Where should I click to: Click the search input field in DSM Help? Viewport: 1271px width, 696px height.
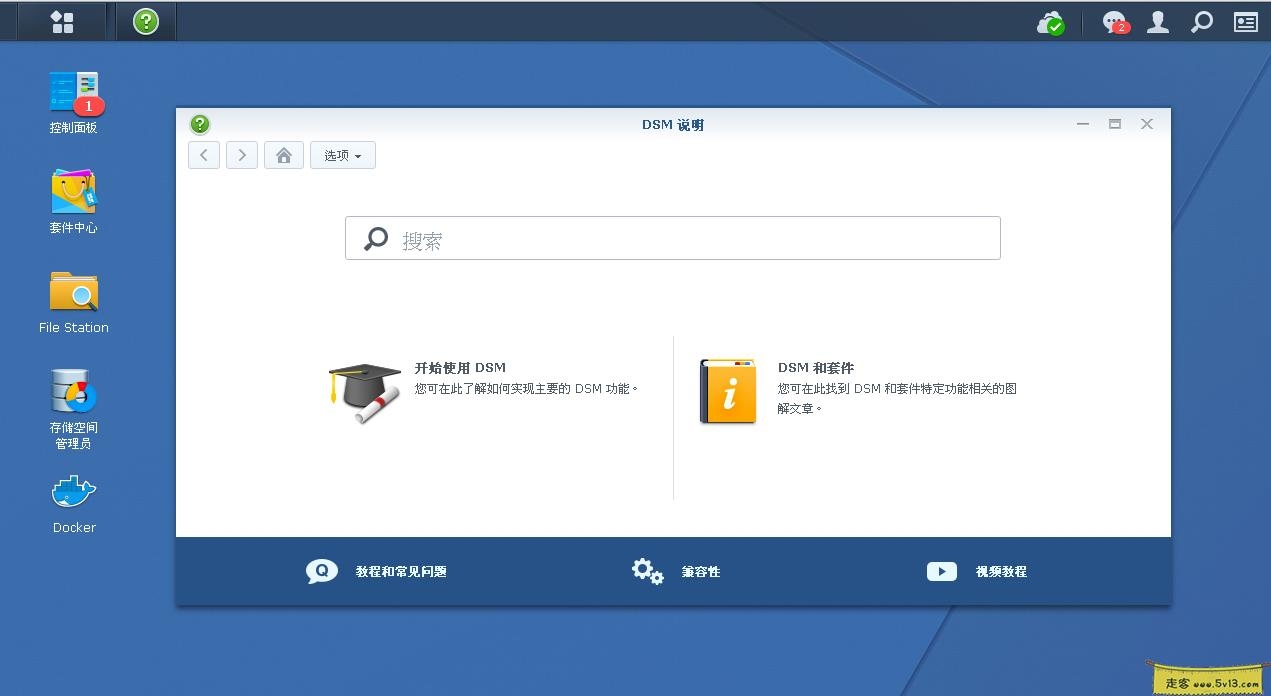[672, 238]
